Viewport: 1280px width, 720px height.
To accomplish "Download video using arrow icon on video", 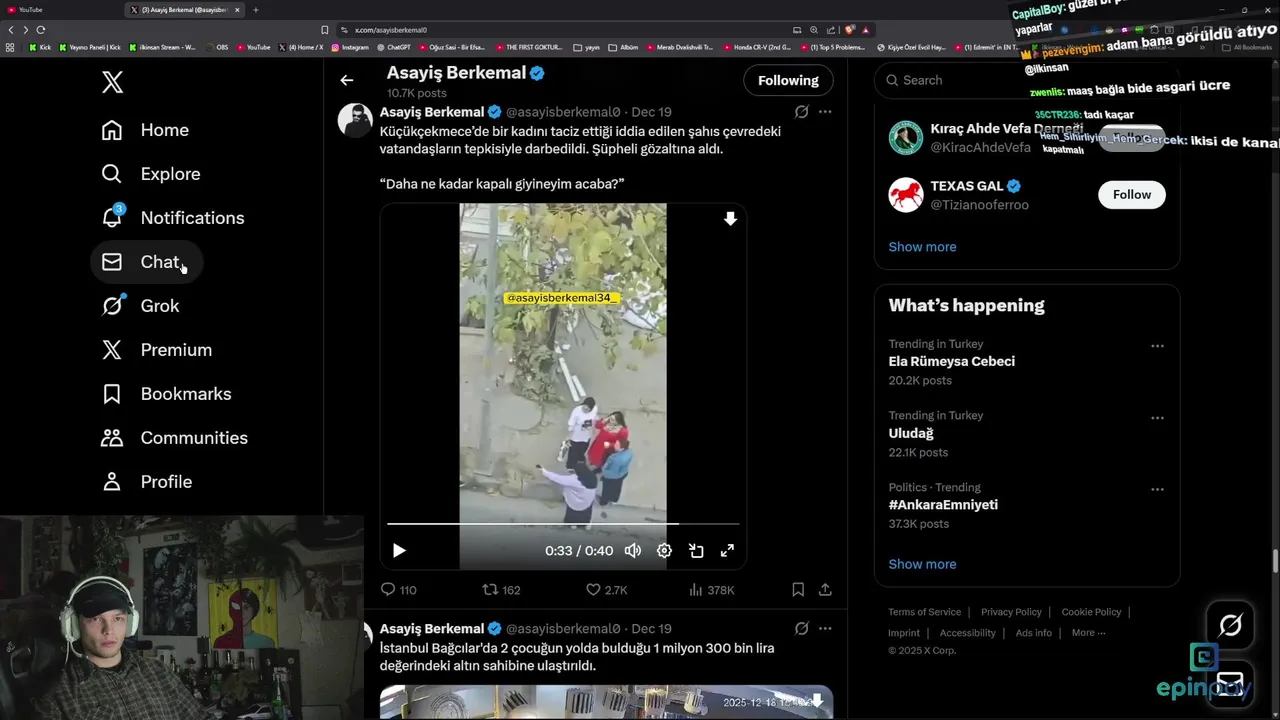I will [x=730, y=219].
